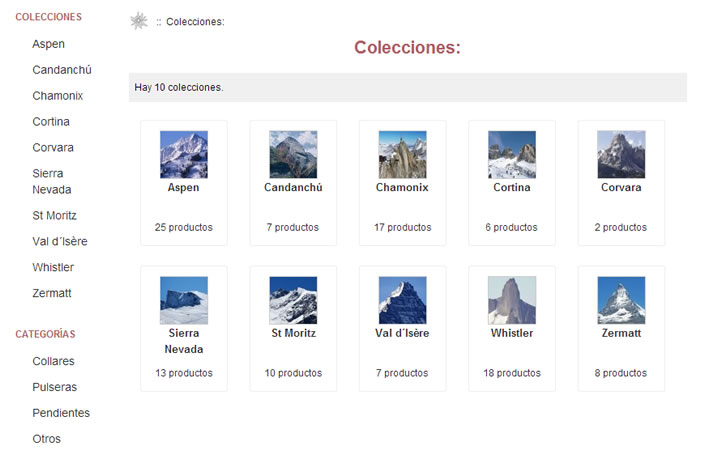This screenshot has width=705, height=451.
Task: Click the edelweiss home icon in breadcrumb
Action: [139, 21]
